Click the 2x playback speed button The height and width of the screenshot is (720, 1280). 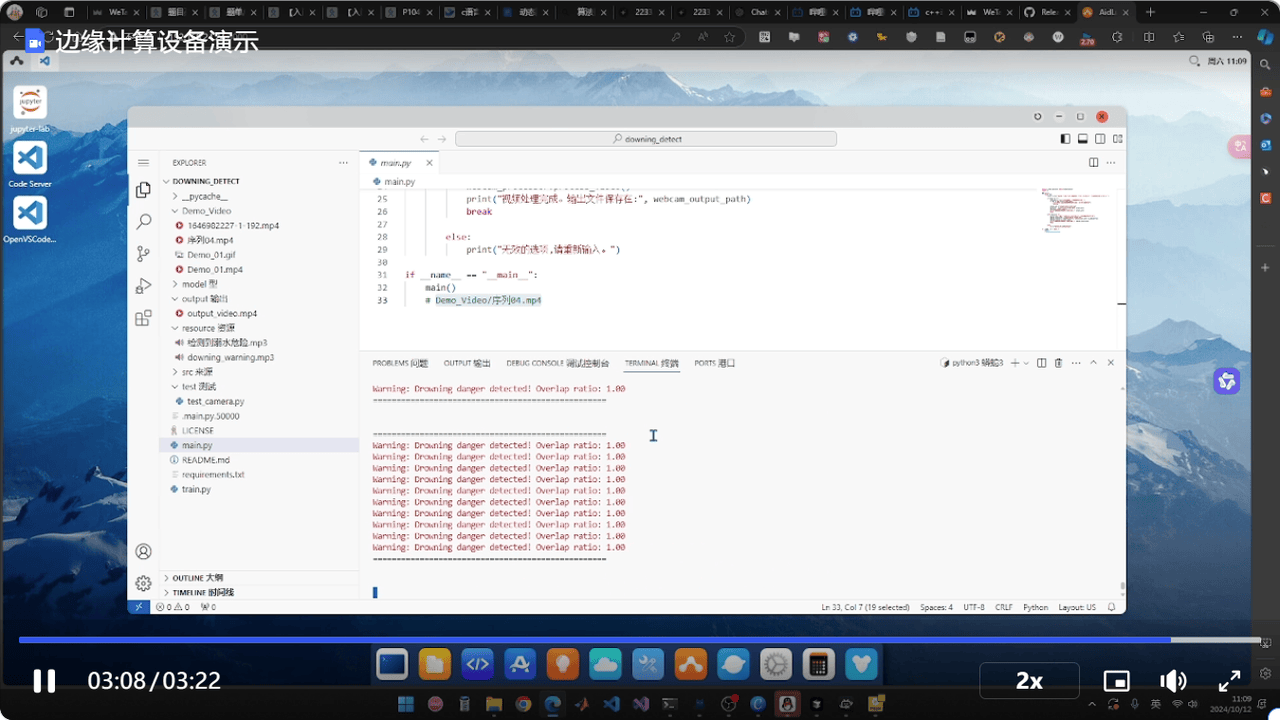tap(1029, 681)
